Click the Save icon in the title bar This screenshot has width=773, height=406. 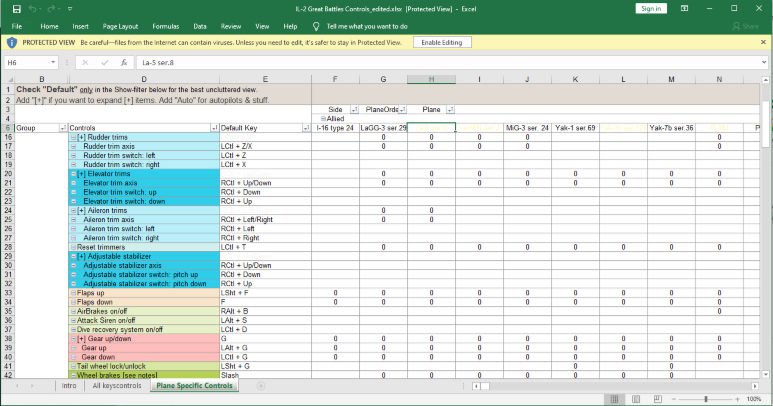point(16,9)
